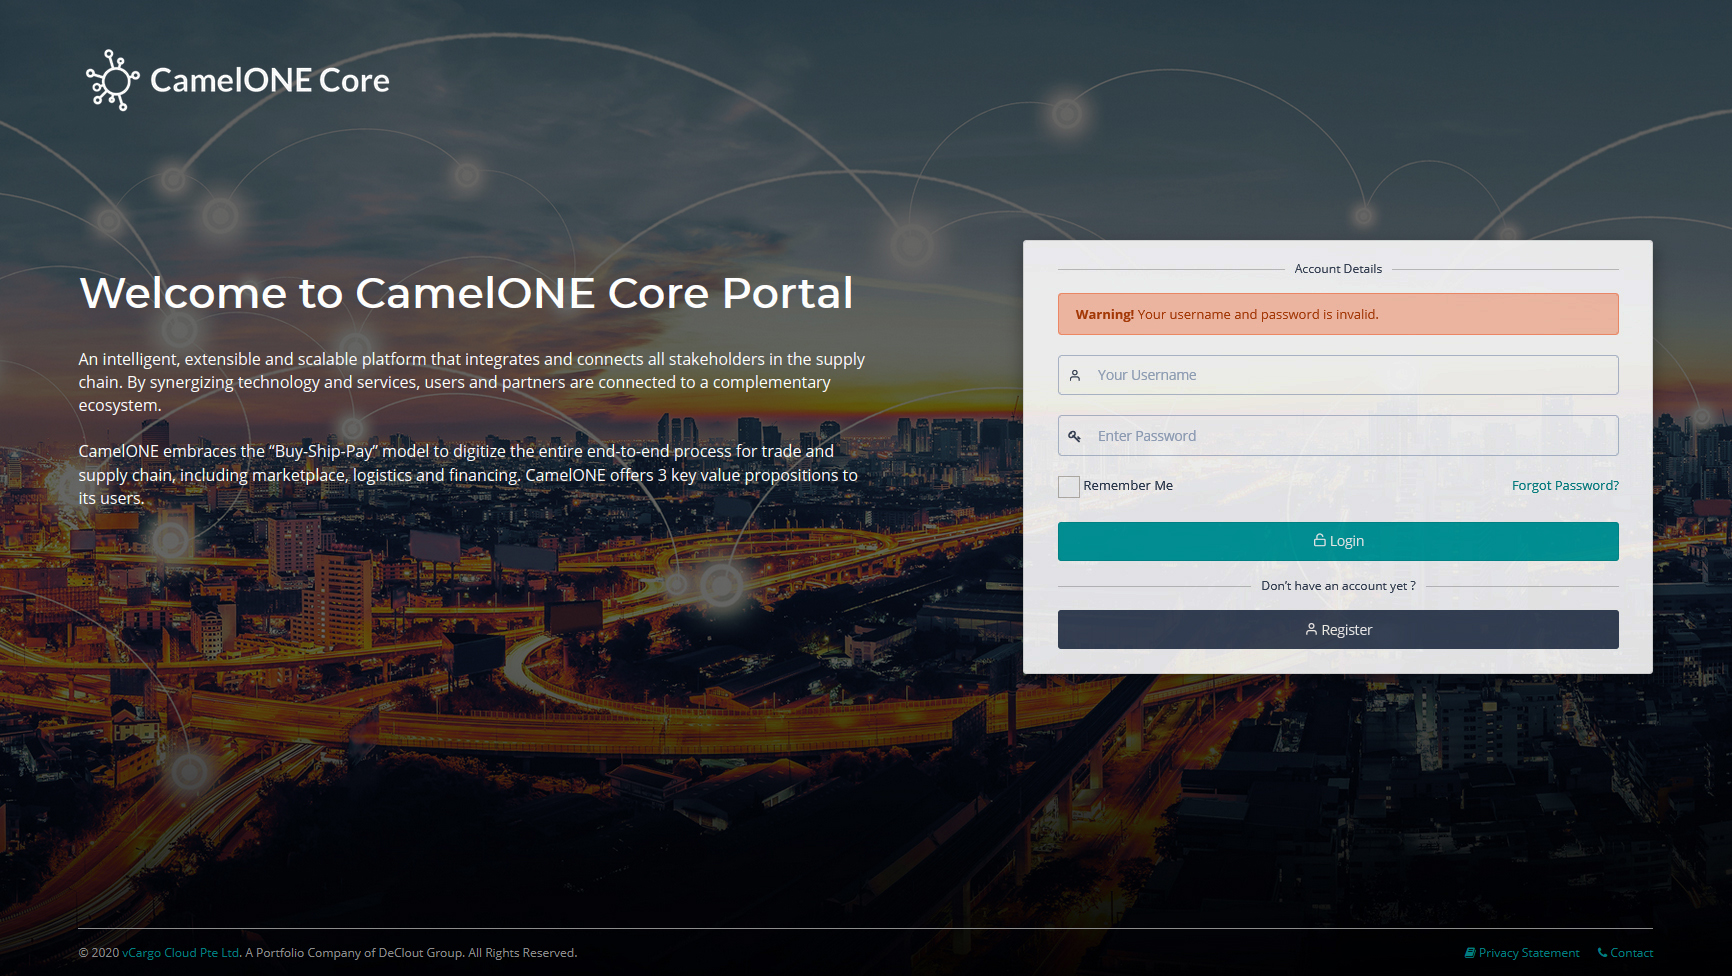Viewport: 1732px width, 976px height.
Task: Open the Forgot Password? link
Action: [1565, 486]
